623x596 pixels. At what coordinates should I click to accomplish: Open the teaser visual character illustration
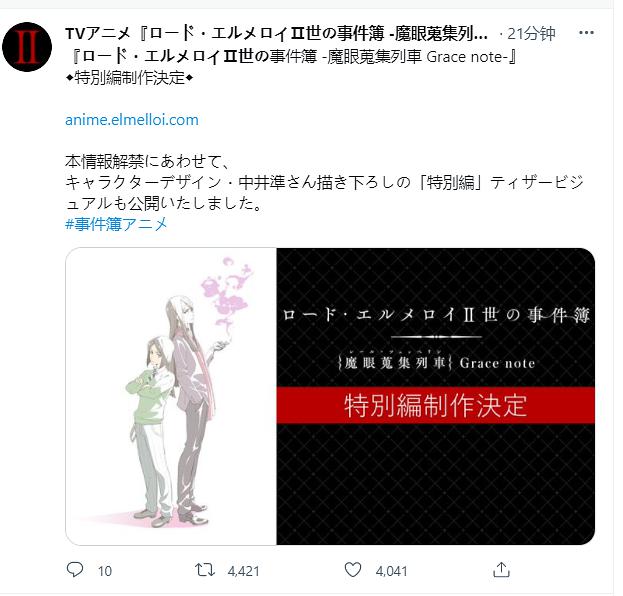click(x=171, y=396)
